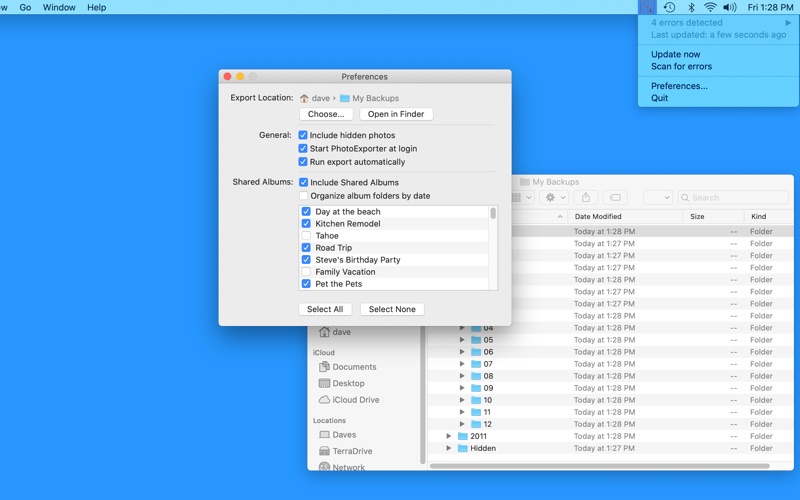Select Network in Finder sidebar
Screen dimensions: 800x500
click(x=342, y=467)
